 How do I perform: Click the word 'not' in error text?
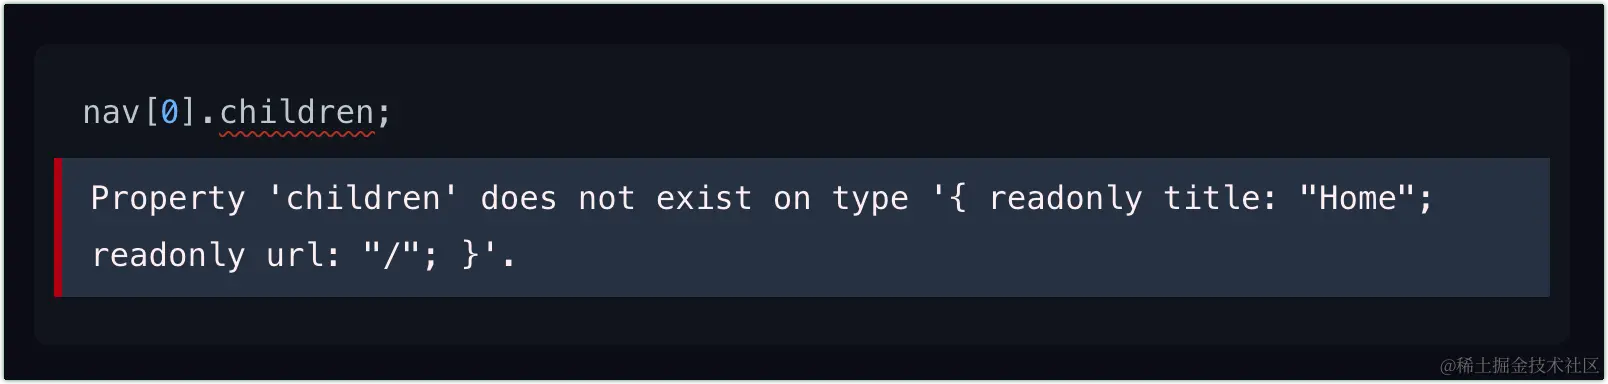click(606, 198)
